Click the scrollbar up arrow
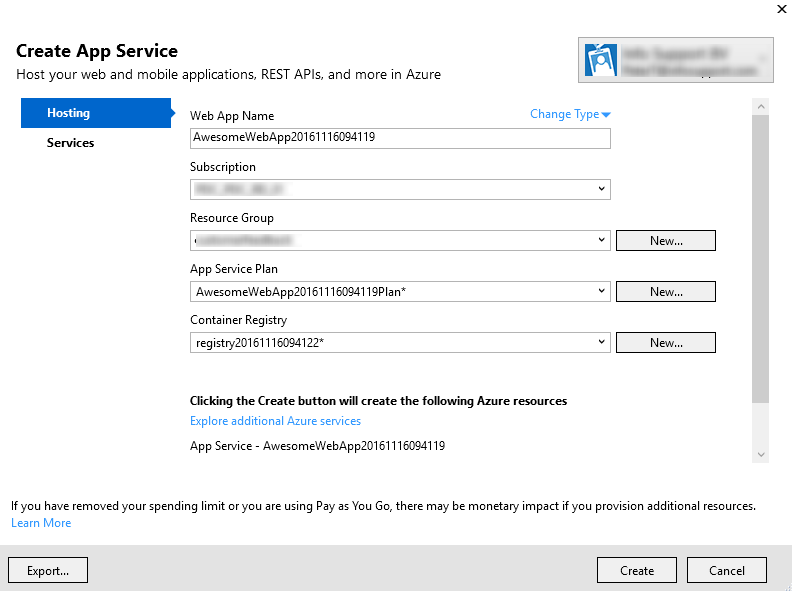Viewport: 792px width, 591px height. coord(761,106)
